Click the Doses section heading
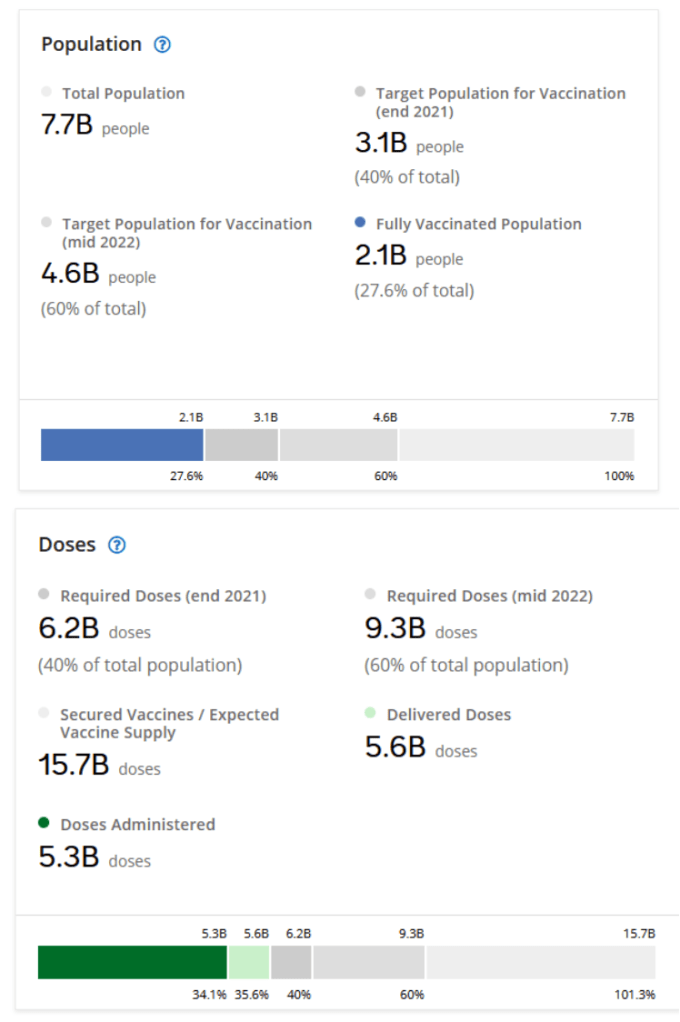The image size is (680, 1022). tap(67, 545)
